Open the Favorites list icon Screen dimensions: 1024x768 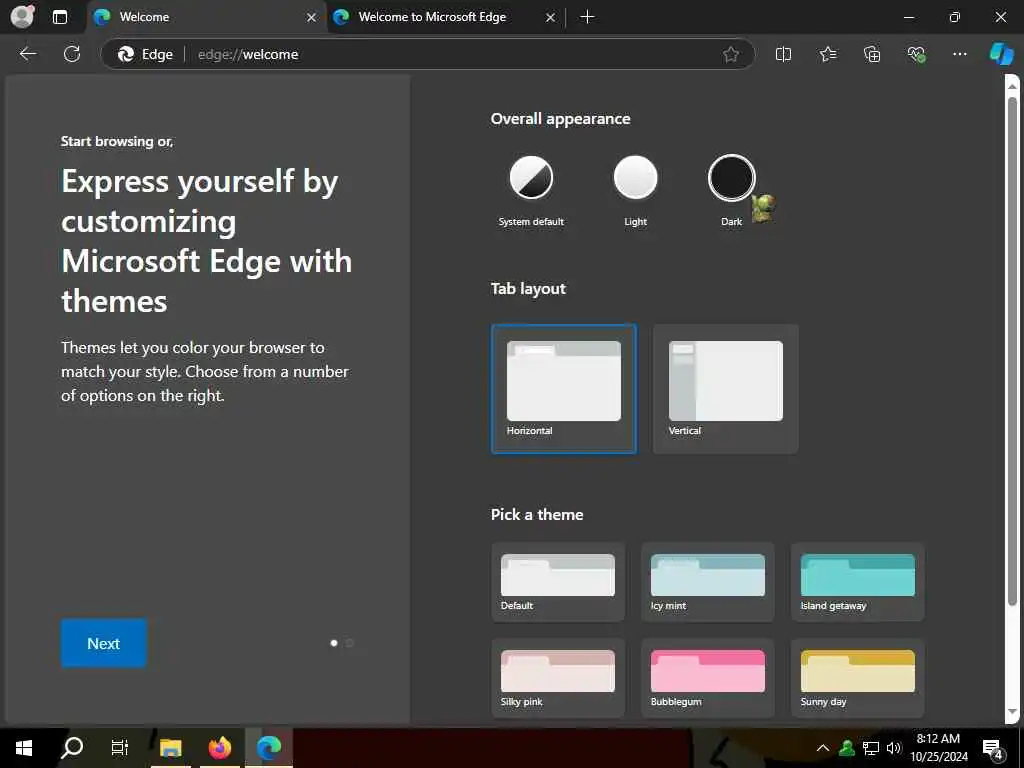(827, 54)
